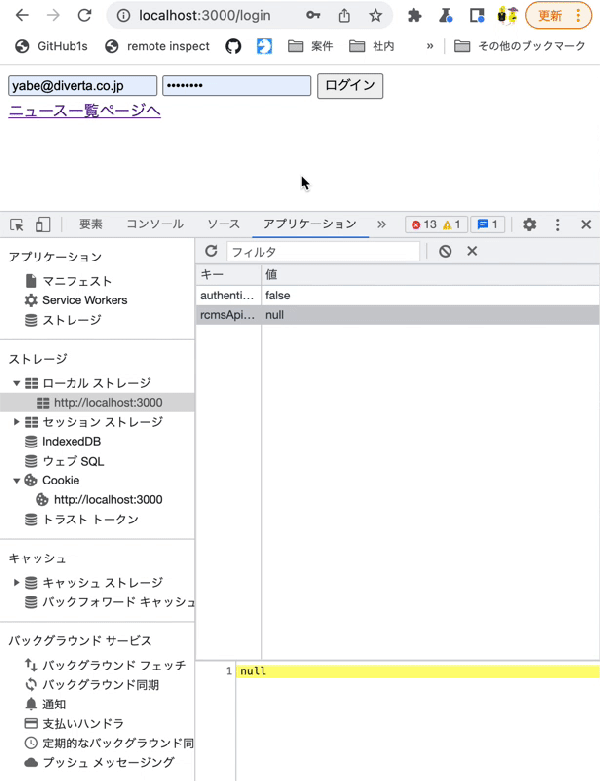The image size is (600, 781).
Task: Select the rcmsApi... key cell
Action: click(228, 315)
